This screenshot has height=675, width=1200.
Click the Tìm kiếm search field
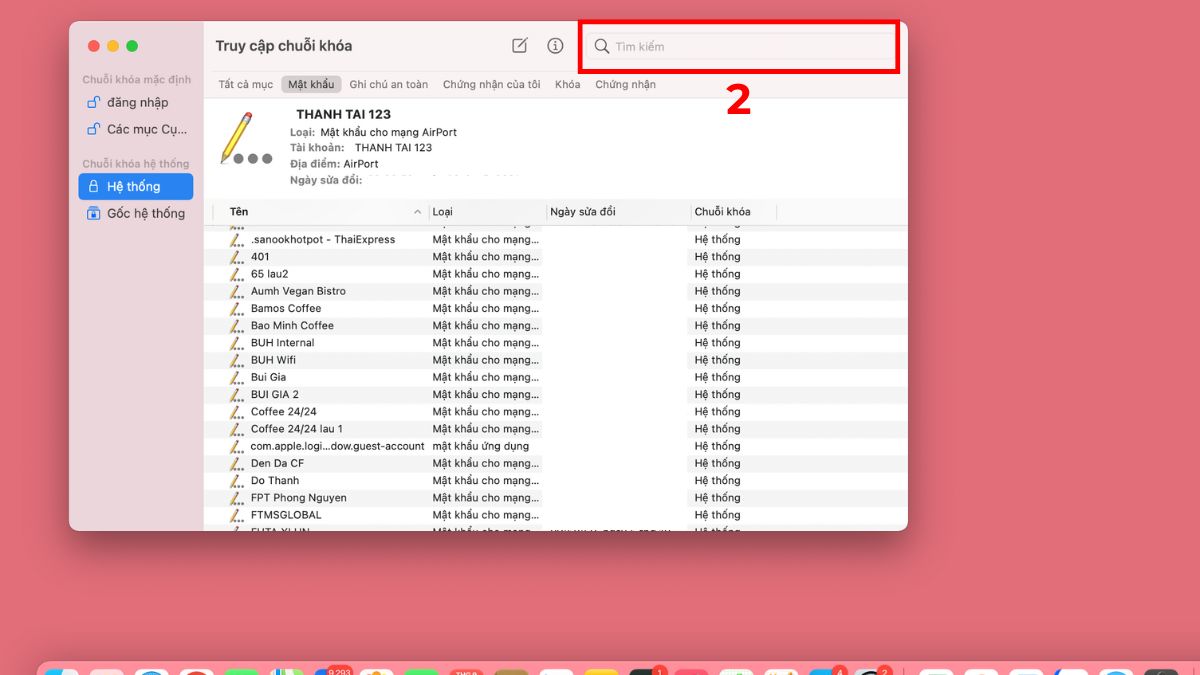[738, 46]
